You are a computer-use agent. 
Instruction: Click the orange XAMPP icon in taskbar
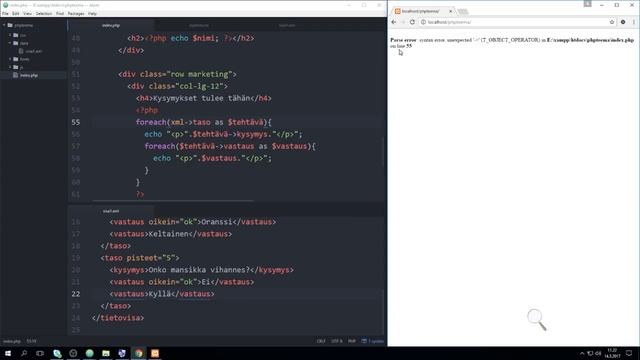pos(155,353)
